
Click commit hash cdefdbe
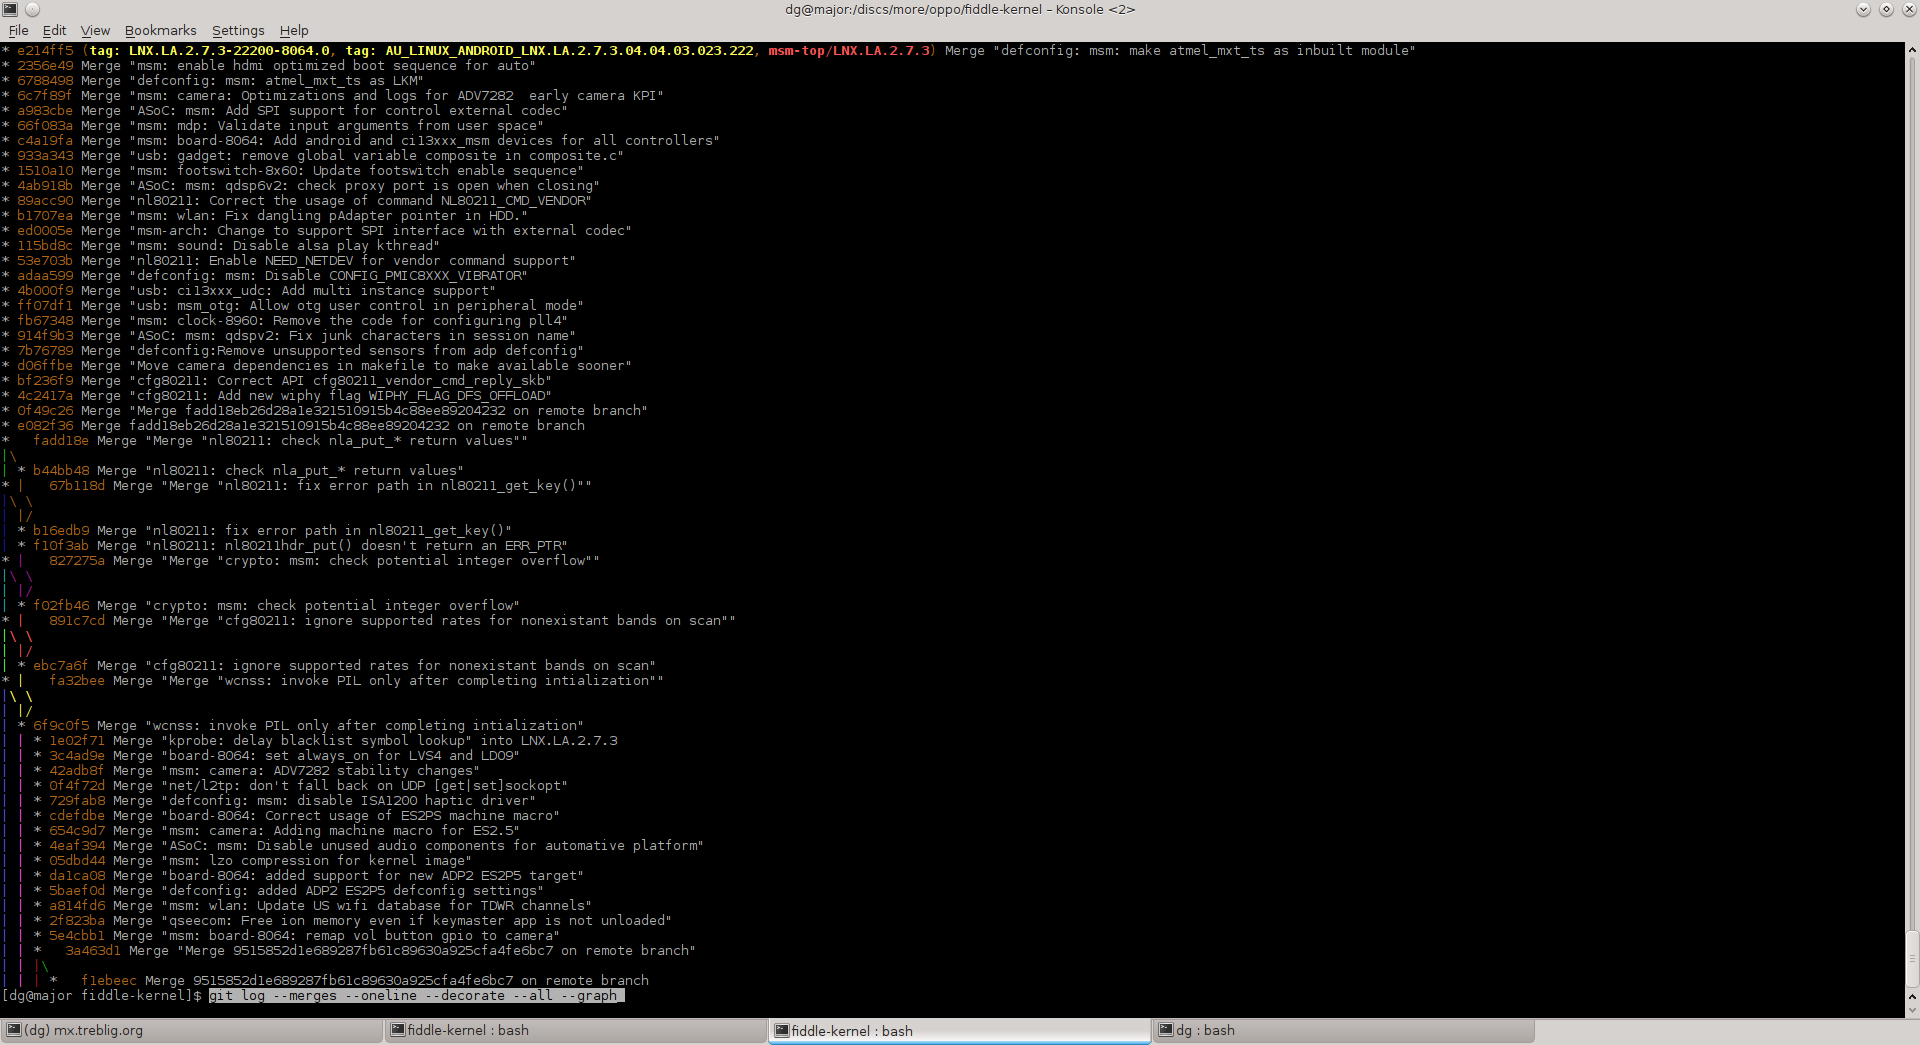(x=77, y=815)
